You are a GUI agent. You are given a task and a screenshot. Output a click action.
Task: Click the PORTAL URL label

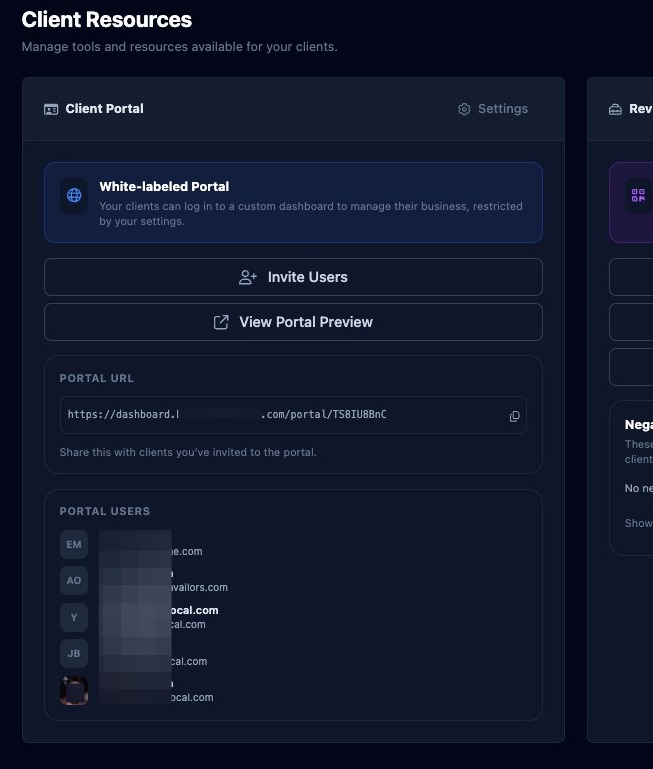[97, 378]
